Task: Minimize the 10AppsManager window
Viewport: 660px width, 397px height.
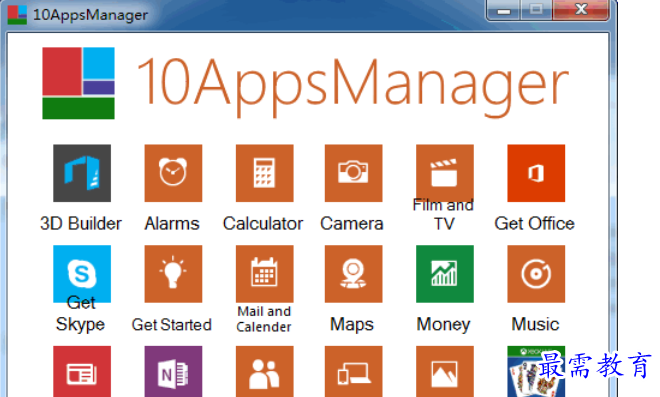Action: click(x=503, y=10)
